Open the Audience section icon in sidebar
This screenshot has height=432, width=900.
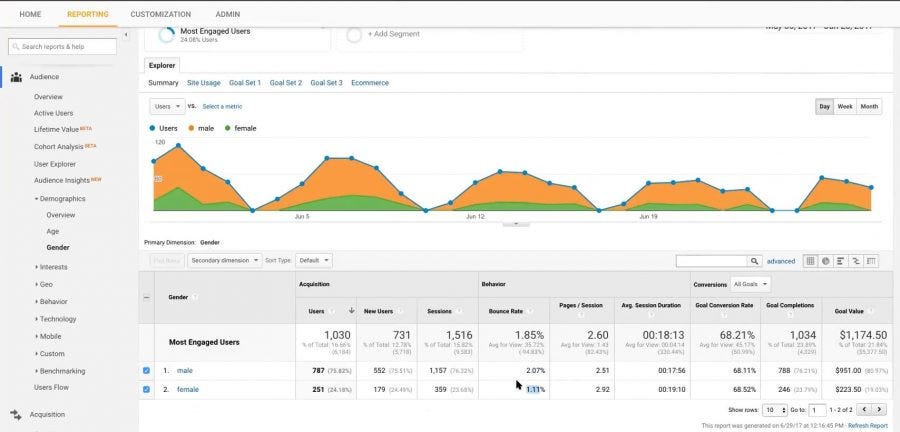point(16,77)
